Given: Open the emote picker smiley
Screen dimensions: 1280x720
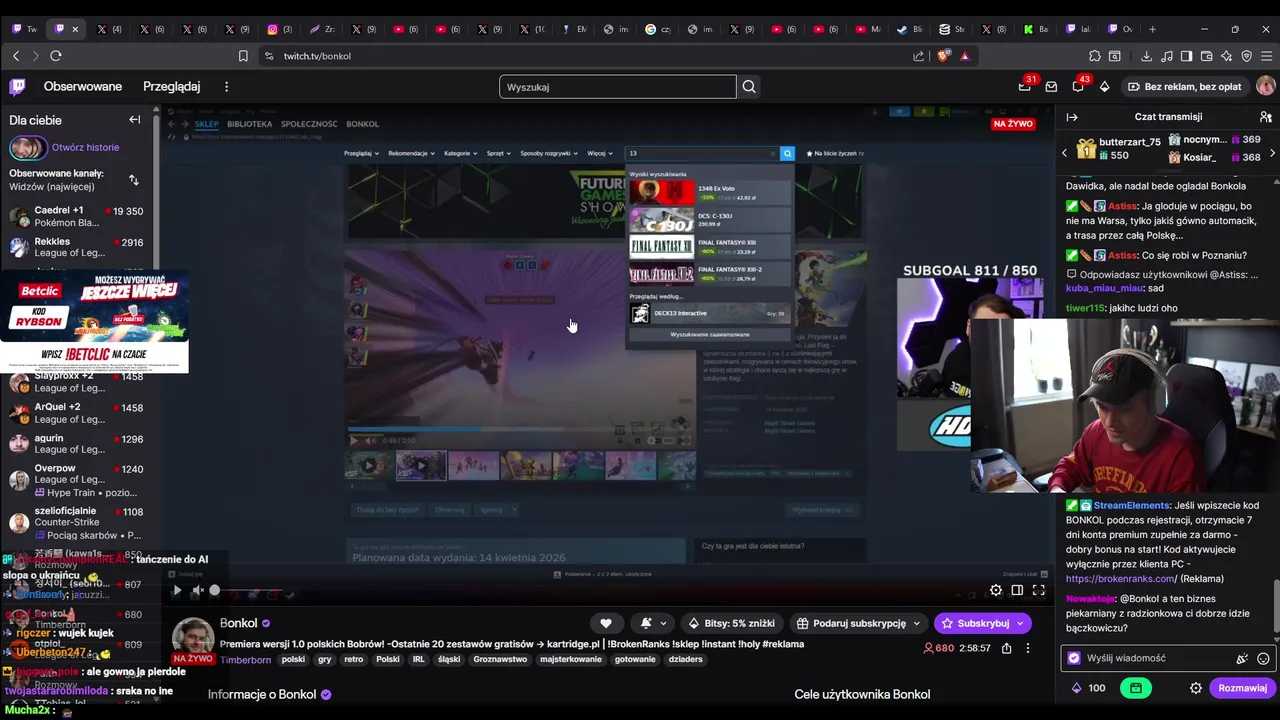Looking at the screenshot, I should click(1263, 658).
